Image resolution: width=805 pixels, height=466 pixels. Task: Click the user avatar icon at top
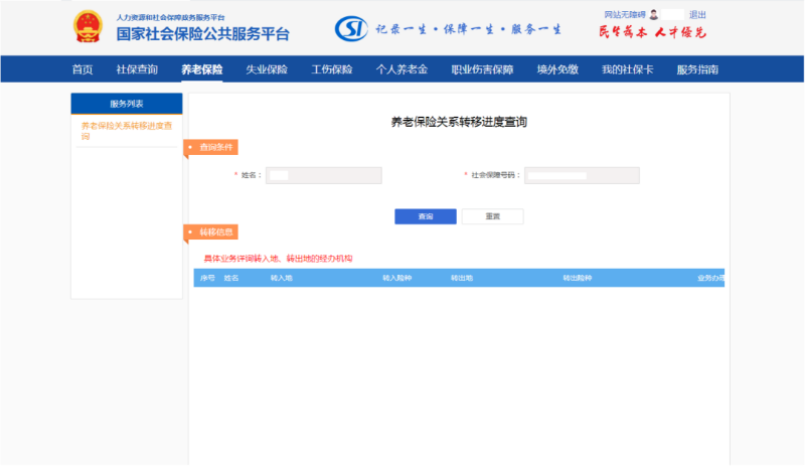pyautogui.click(x=654, y=15)
